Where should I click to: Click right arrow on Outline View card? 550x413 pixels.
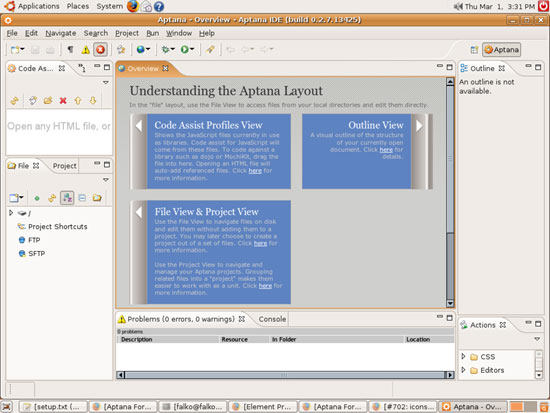pyautogui.click(x=419, y=126)
